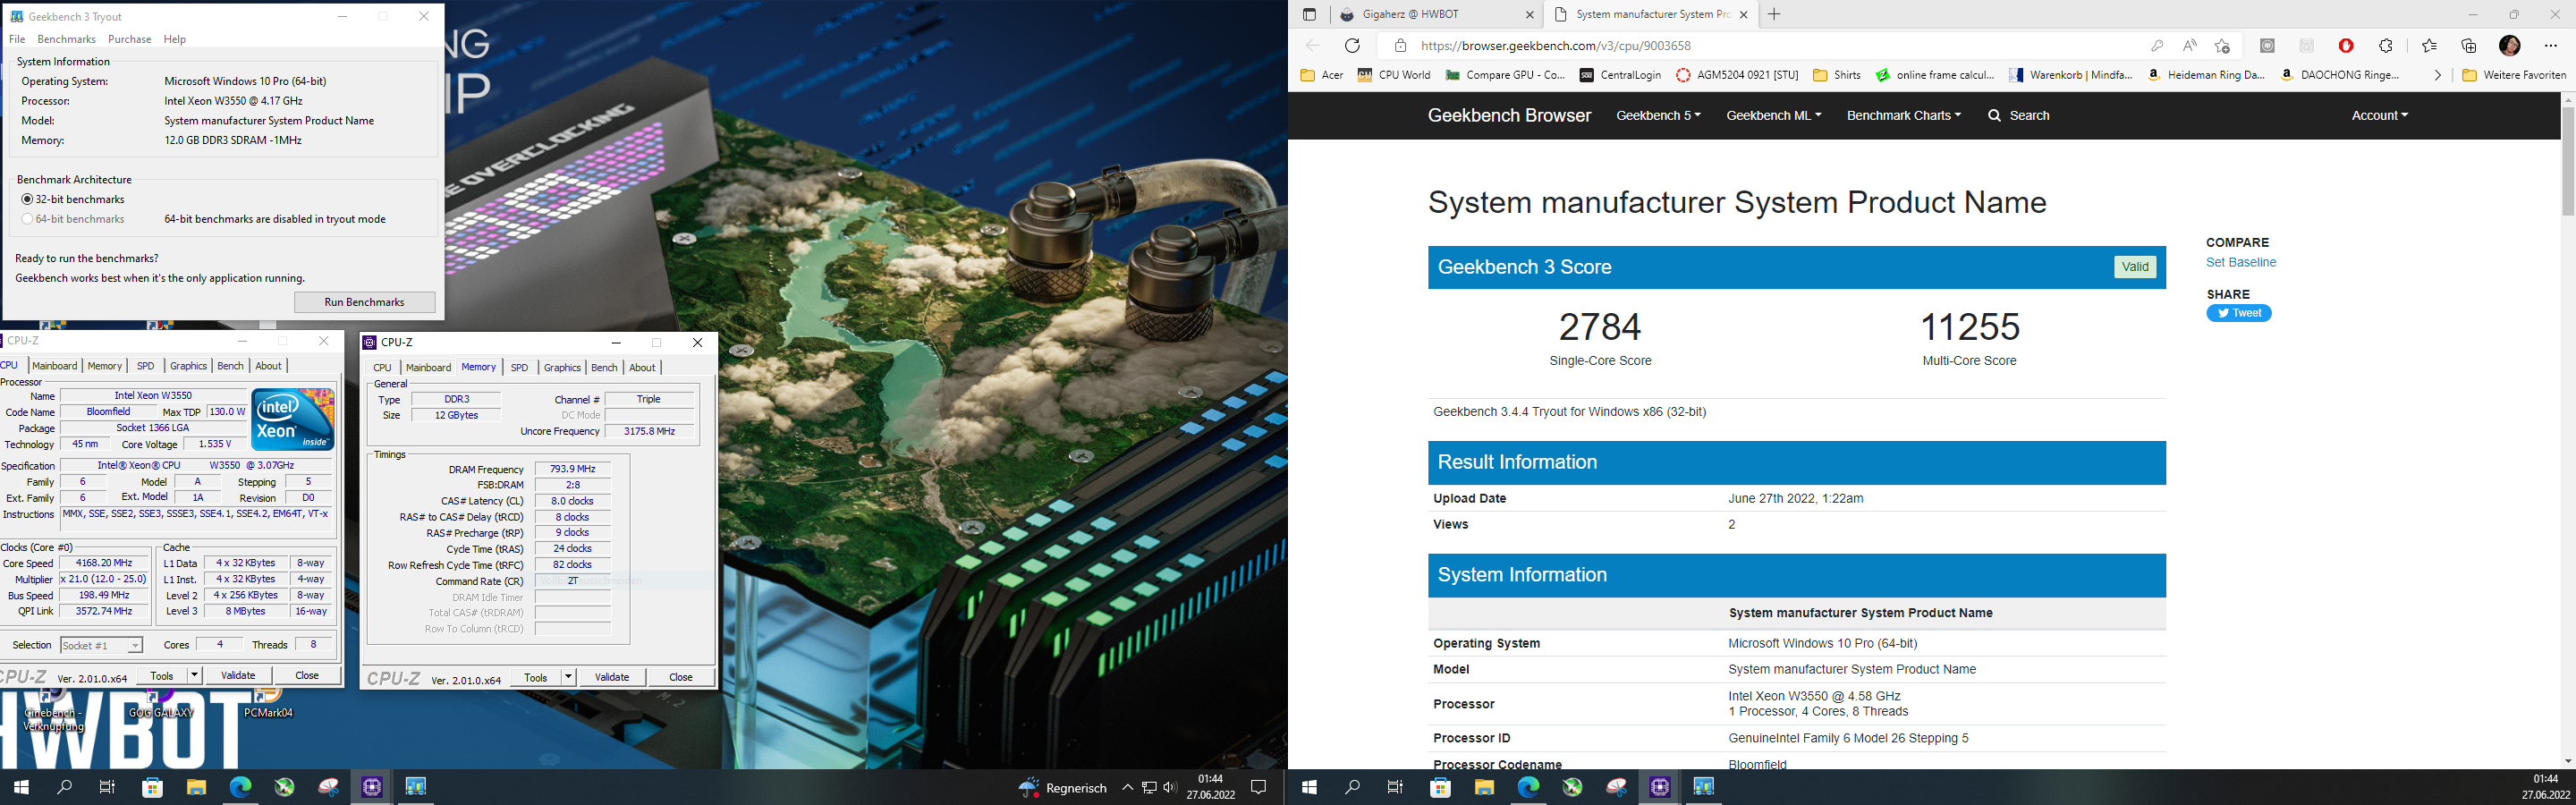Open the Geekbench 5 dropdown menu
Viewport: 2576px width, 805px height.
tap(1658, 116)
